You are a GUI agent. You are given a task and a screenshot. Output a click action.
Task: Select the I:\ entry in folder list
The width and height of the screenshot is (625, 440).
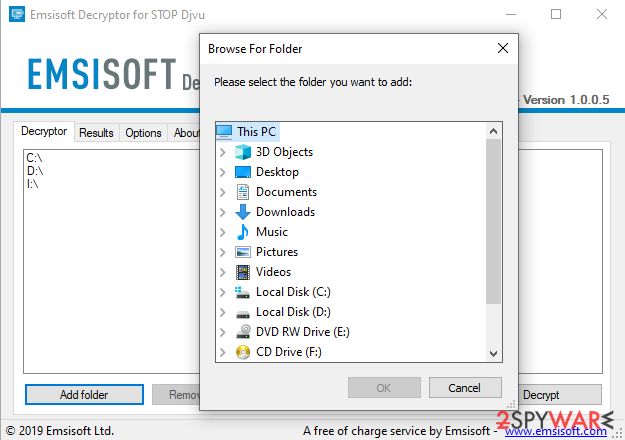(32, 184)
